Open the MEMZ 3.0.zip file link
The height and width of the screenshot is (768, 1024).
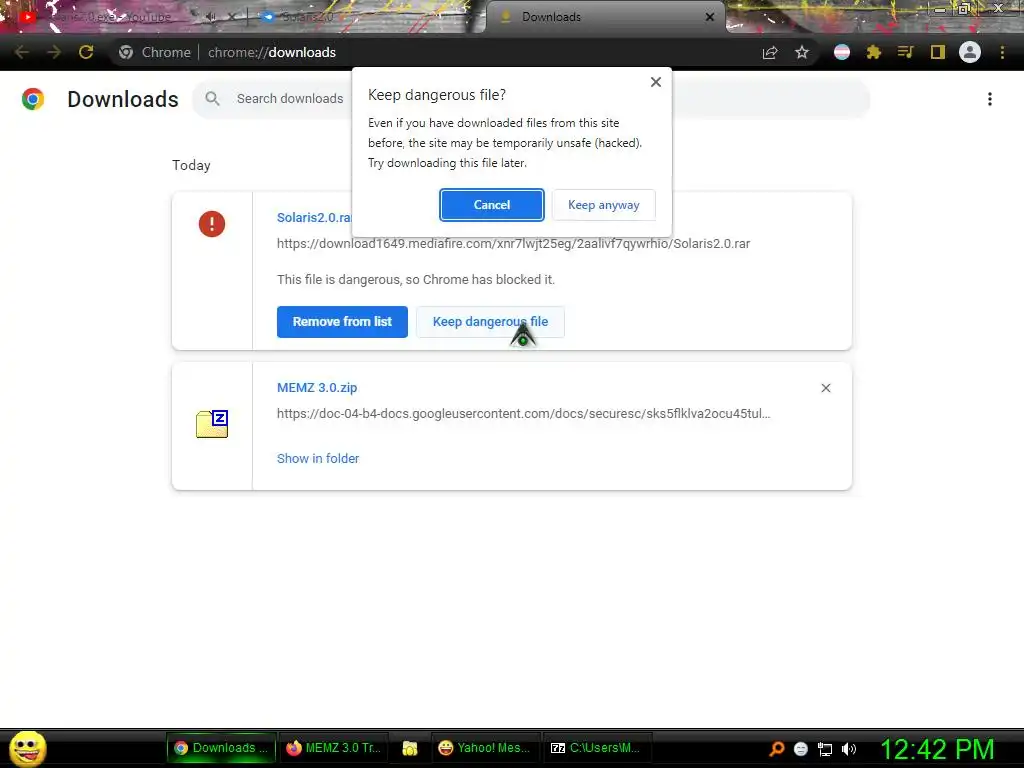point(317,388)
